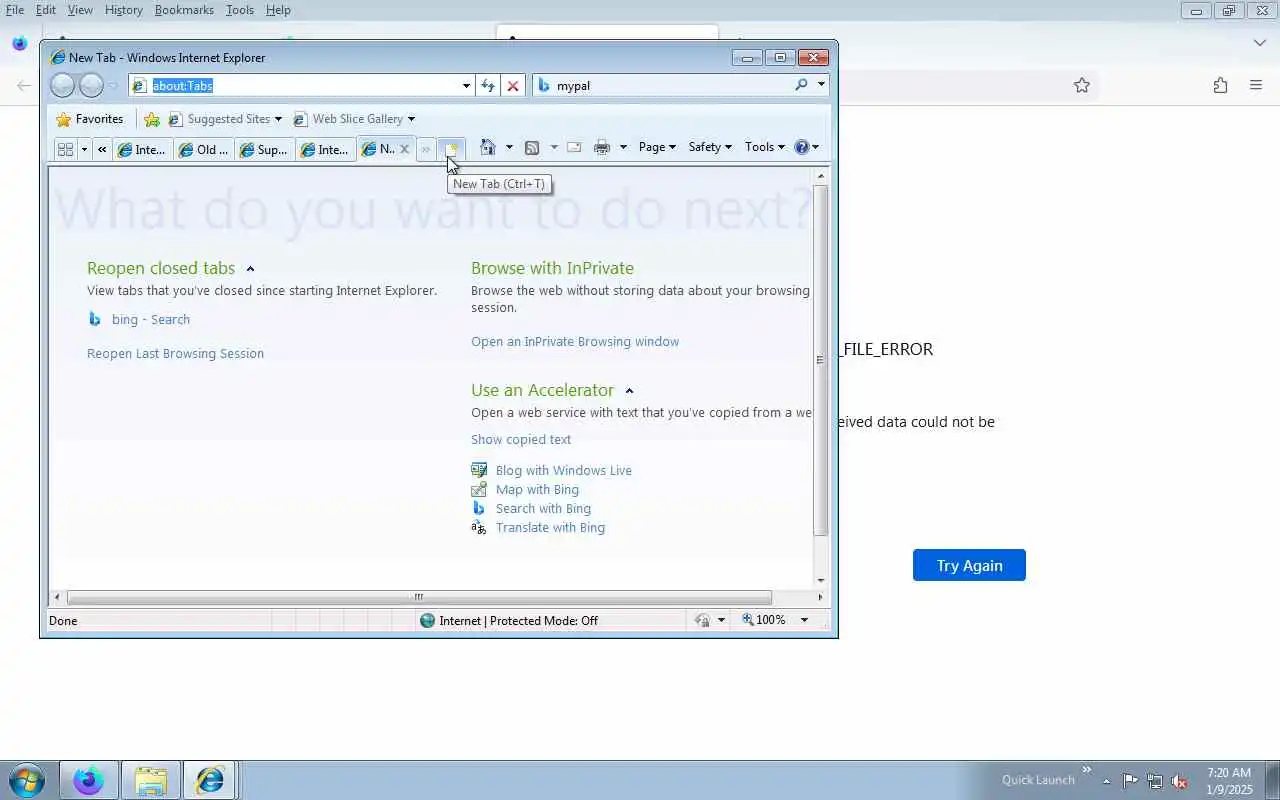Click the Refresh icon beside the address bar
1280x800 pixels.
point(488,86)
